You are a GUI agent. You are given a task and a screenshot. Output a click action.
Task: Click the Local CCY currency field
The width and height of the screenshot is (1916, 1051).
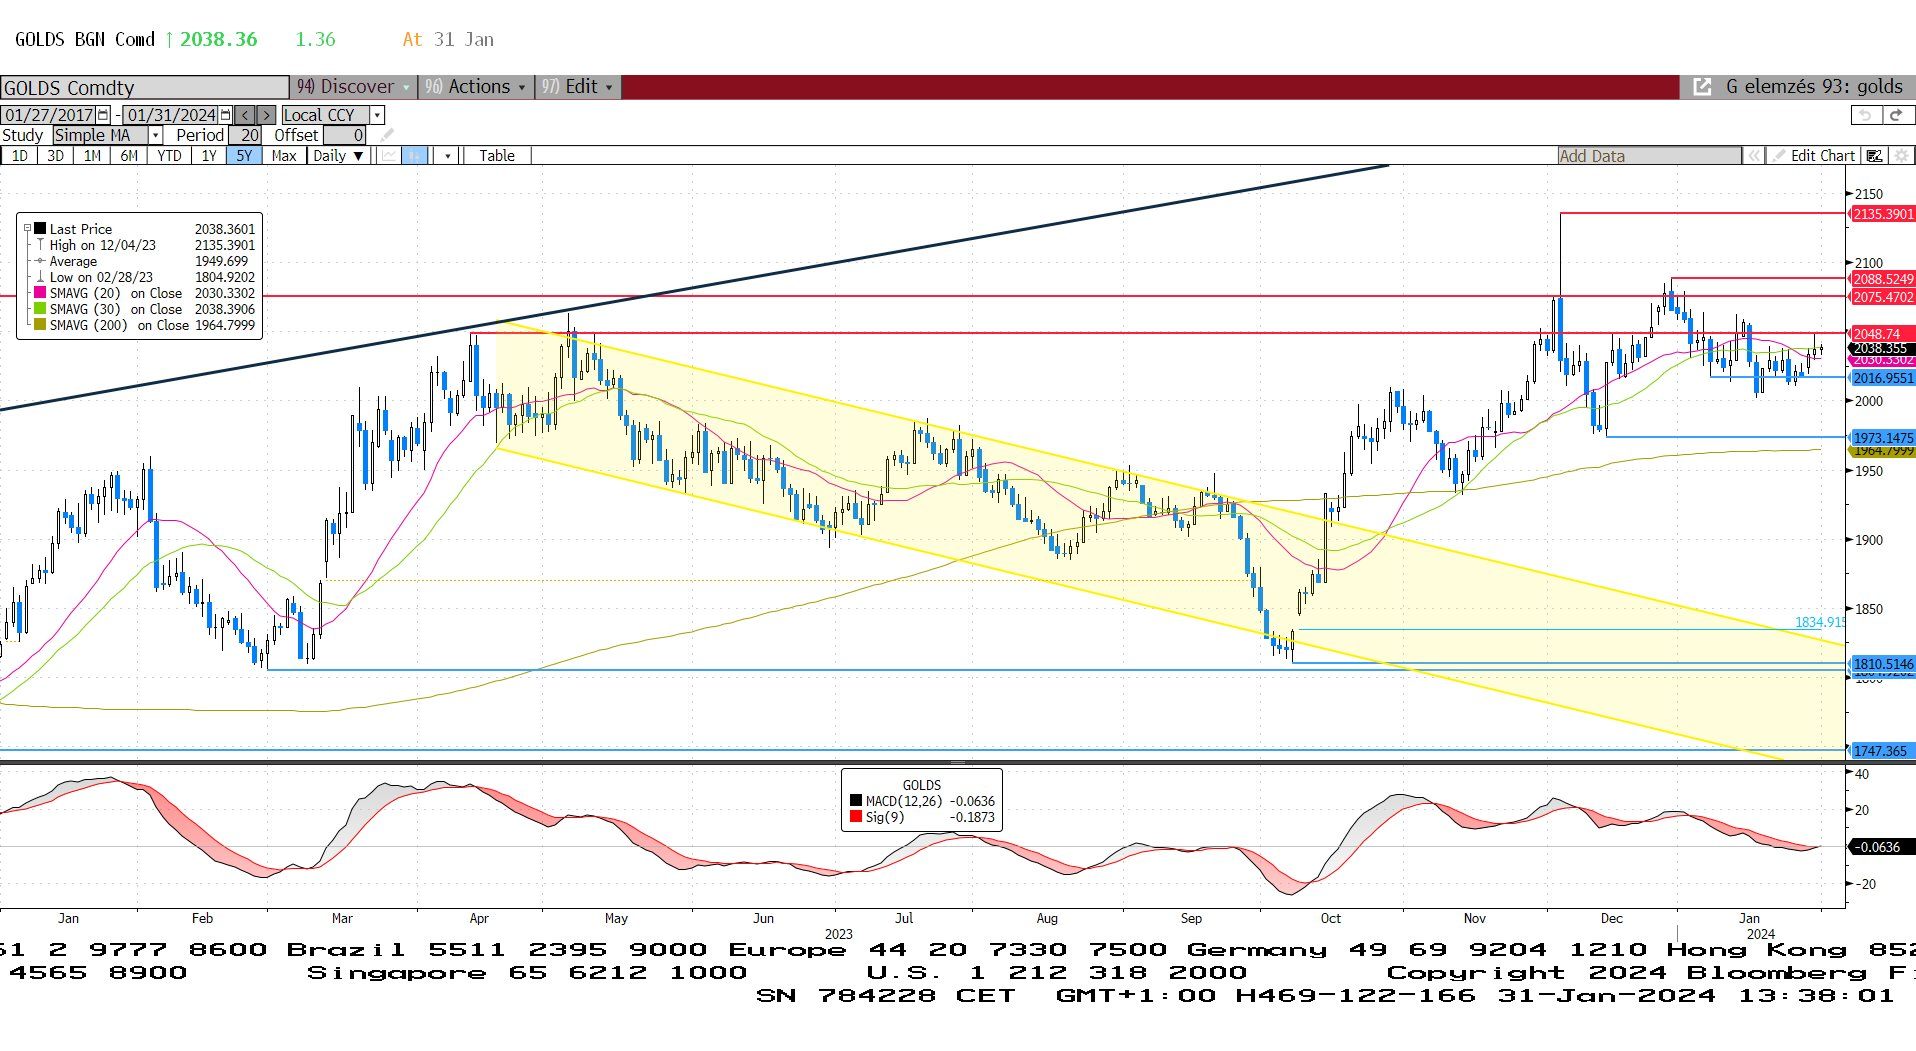[326, 115]
